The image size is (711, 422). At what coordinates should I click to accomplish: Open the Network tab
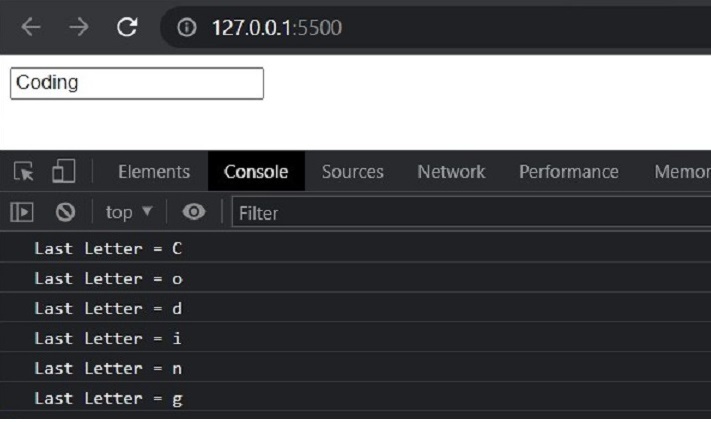click(x=451, y=172)
